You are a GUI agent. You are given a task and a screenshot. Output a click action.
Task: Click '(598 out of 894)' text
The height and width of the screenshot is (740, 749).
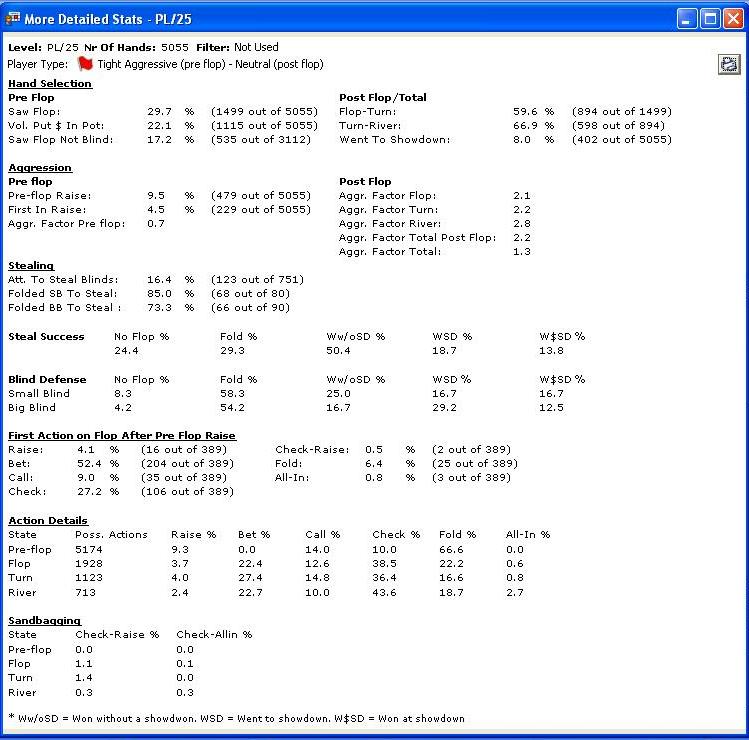pyautogui.click(x=618, y=126)
